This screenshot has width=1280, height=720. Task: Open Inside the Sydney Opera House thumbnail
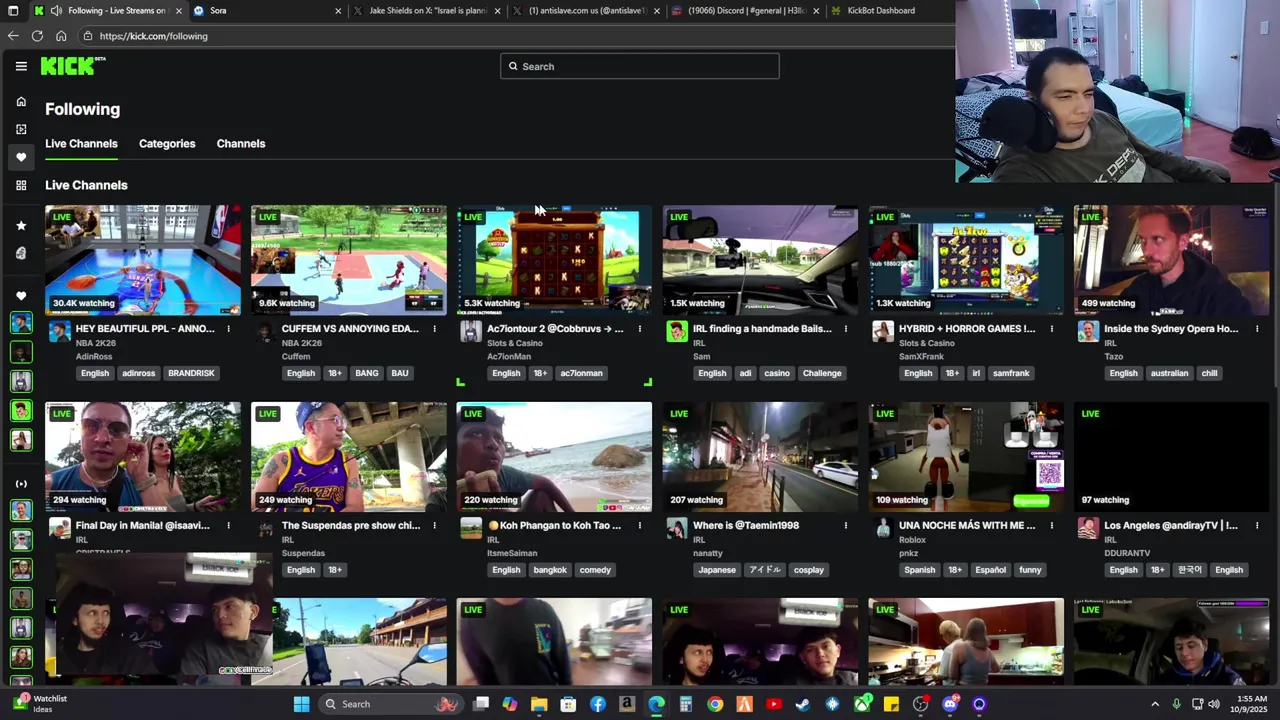(1171, 260)
